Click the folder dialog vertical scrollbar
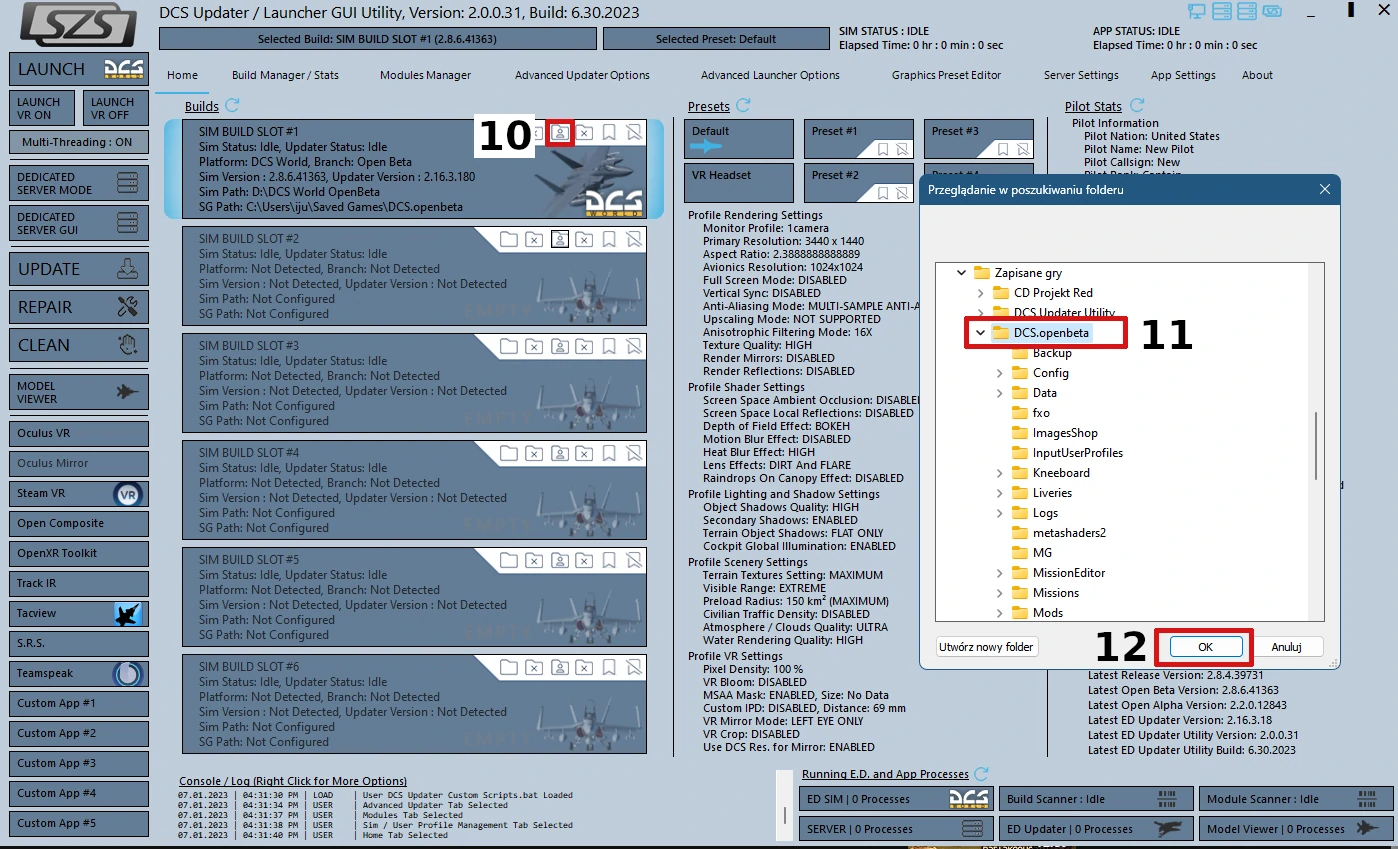This screenshot has height=849, width=1398. point(1316,445)
